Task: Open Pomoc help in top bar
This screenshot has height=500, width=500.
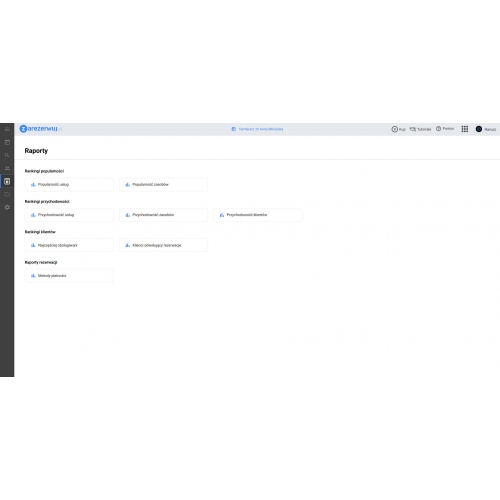Action: click(445, 129)
